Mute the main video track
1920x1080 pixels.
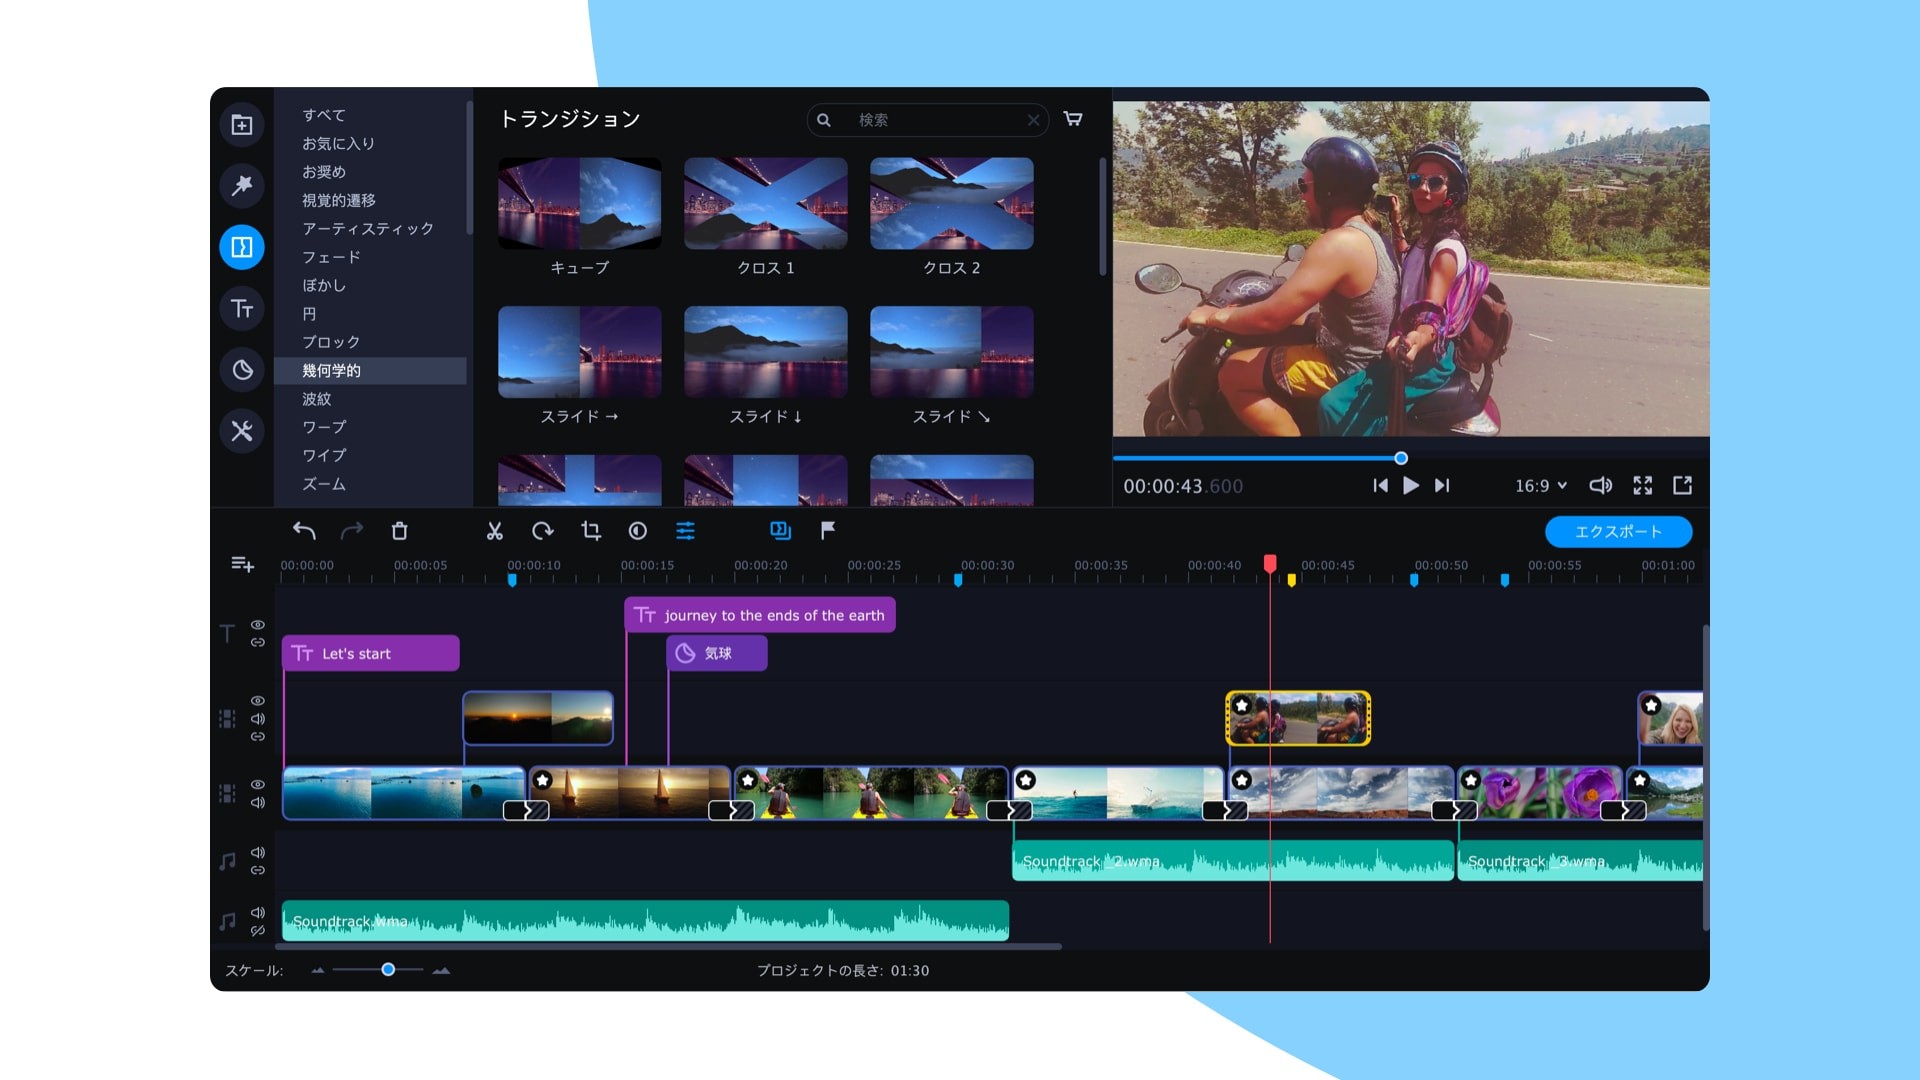click(x=258, y=802)
